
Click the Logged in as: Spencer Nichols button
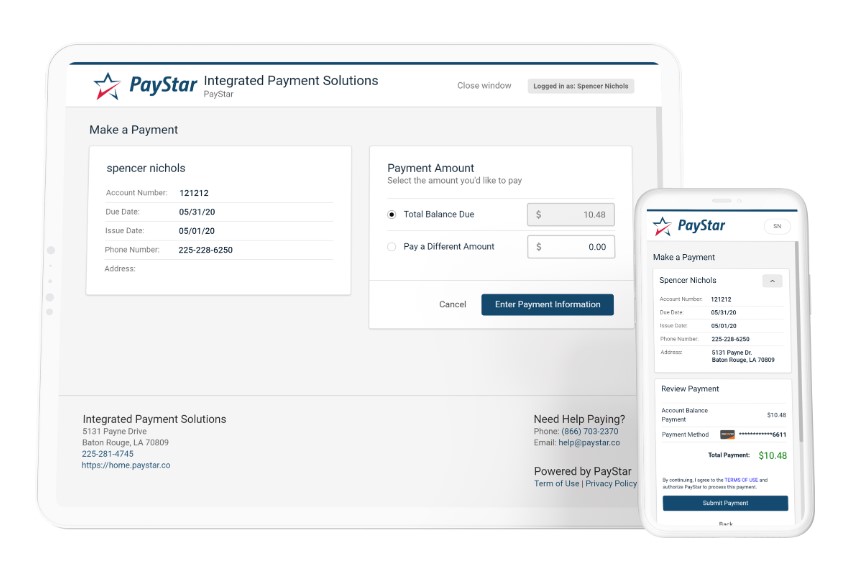[x=581, y=86]
